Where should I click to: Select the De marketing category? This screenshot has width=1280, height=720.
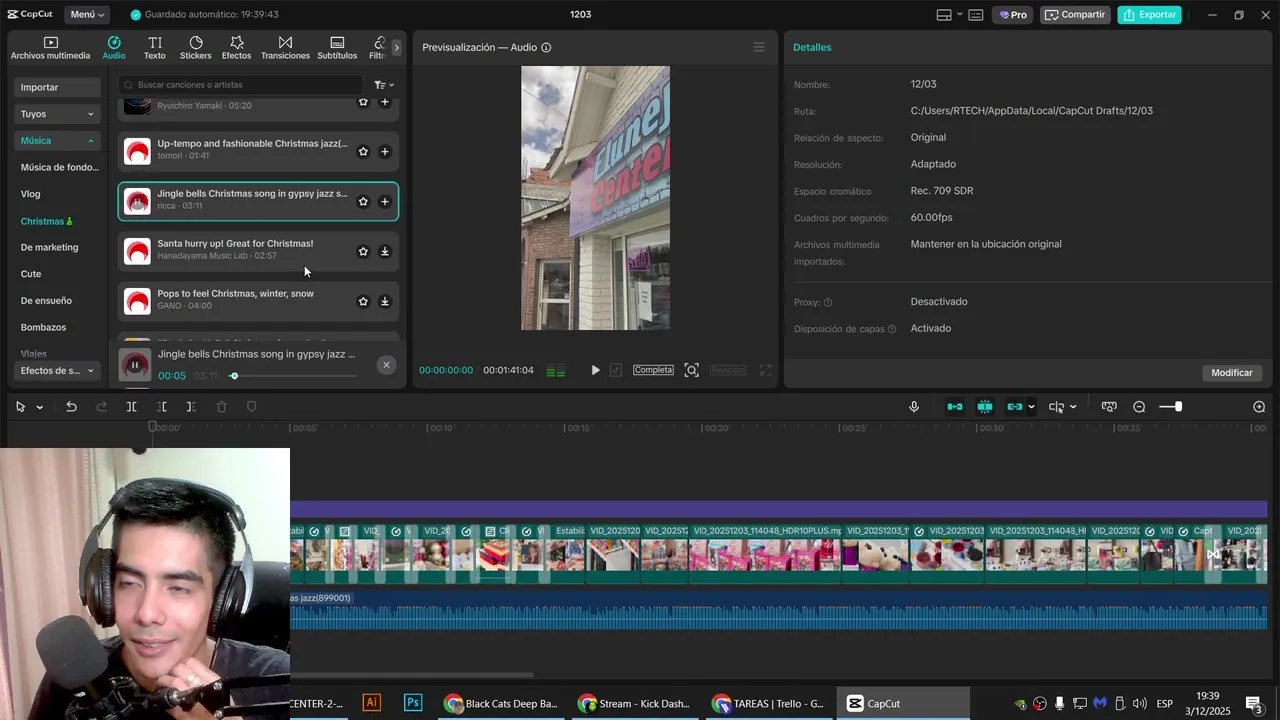click(x=49, y=247)
